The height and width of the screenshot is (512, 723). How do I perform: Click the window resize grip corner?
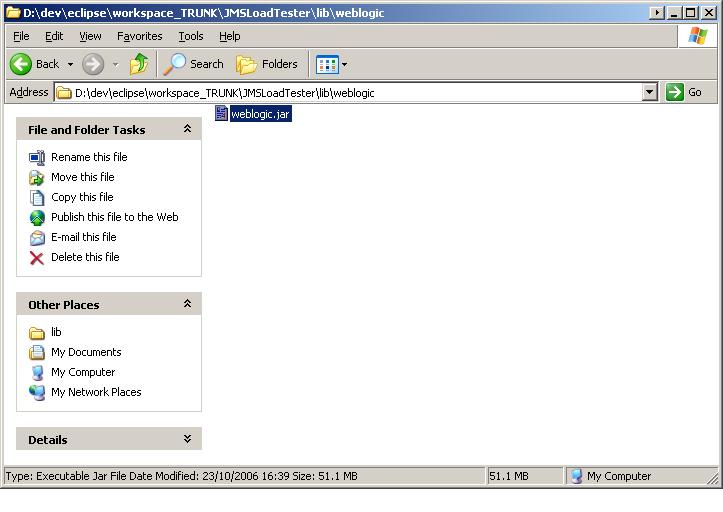click(713, 478)
